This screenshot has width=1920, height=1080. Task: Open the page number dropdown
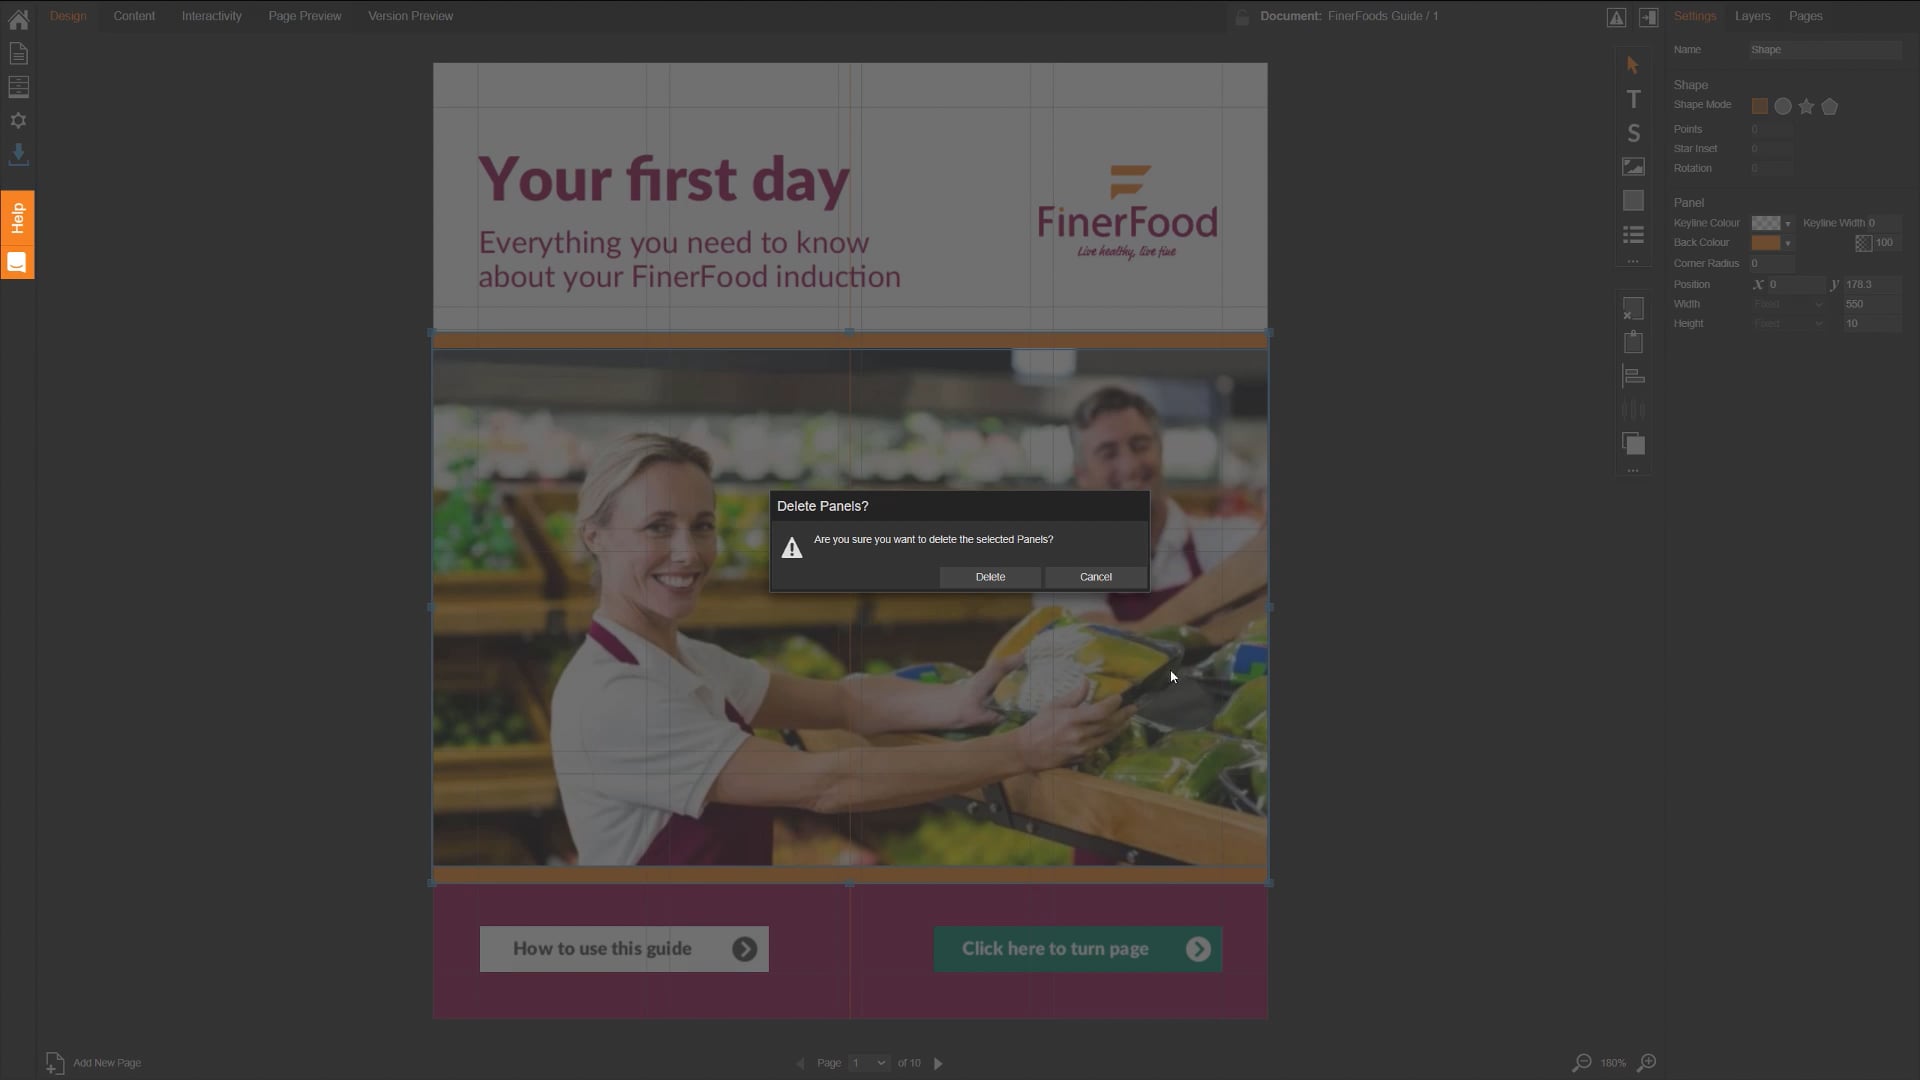868,1063
